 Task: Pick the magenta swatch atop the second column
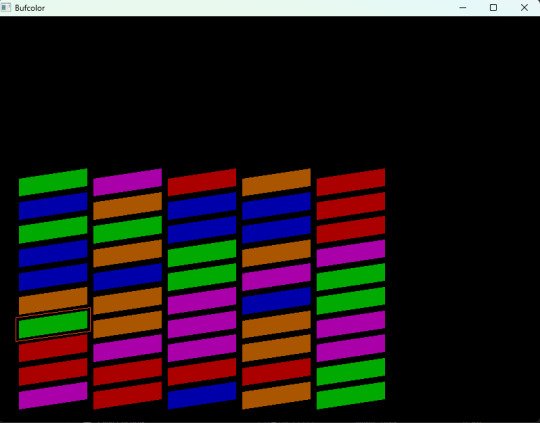(127, 182)
